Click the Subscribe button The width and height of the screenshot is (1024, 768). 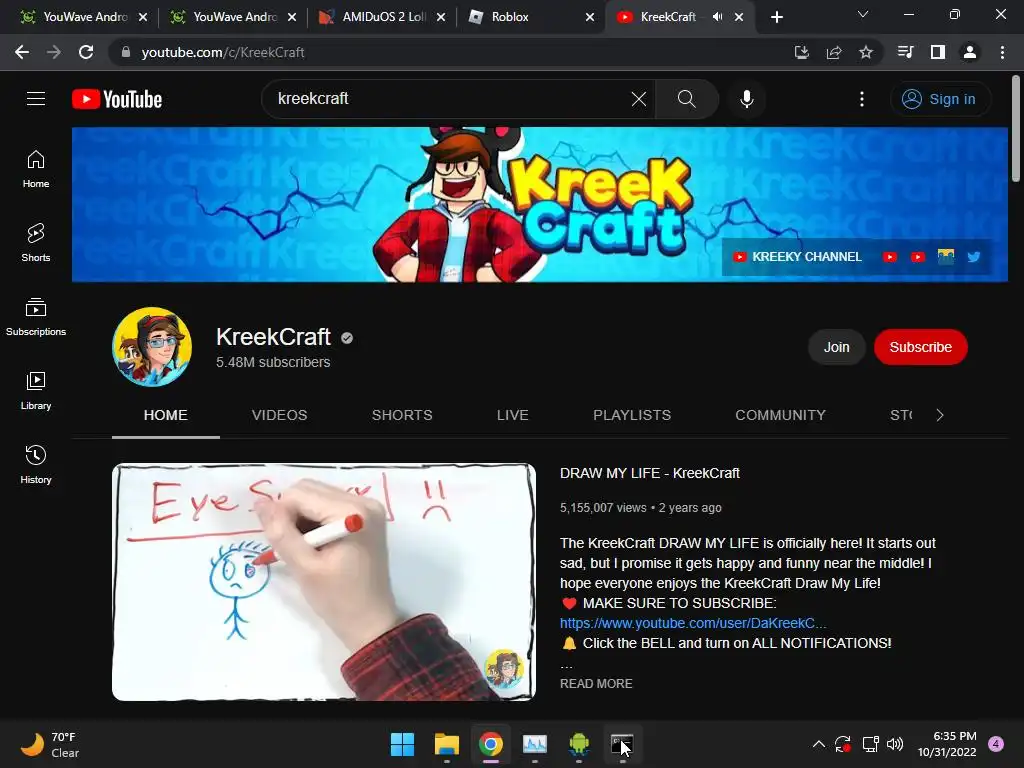point(920,347)
